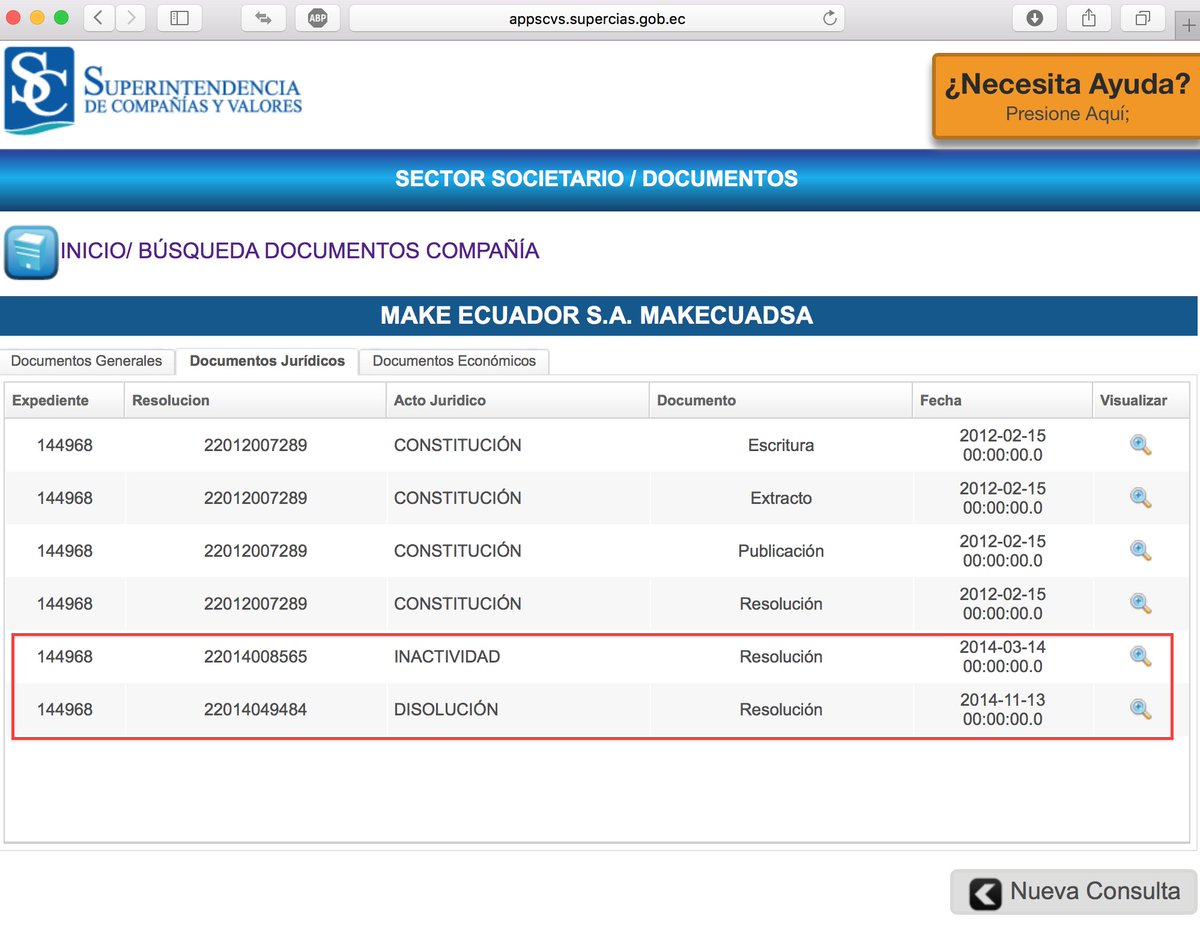Image resolution: width=1200 pixels, height=931 pixels.
Task: Click the tab switch arrows icon
Action: [264, 18]
